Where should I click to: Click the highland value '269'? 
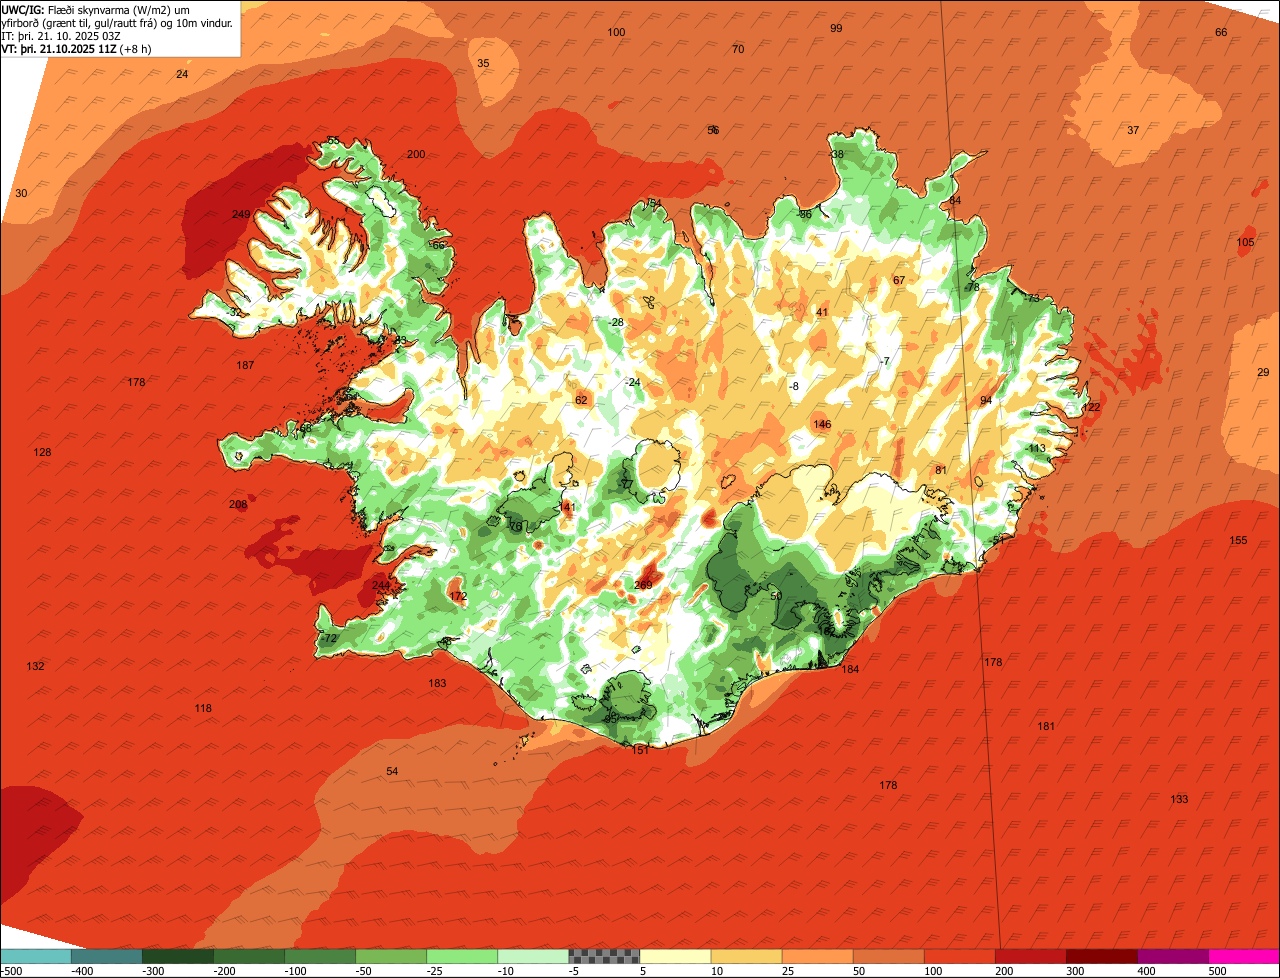tap(643, 585)
